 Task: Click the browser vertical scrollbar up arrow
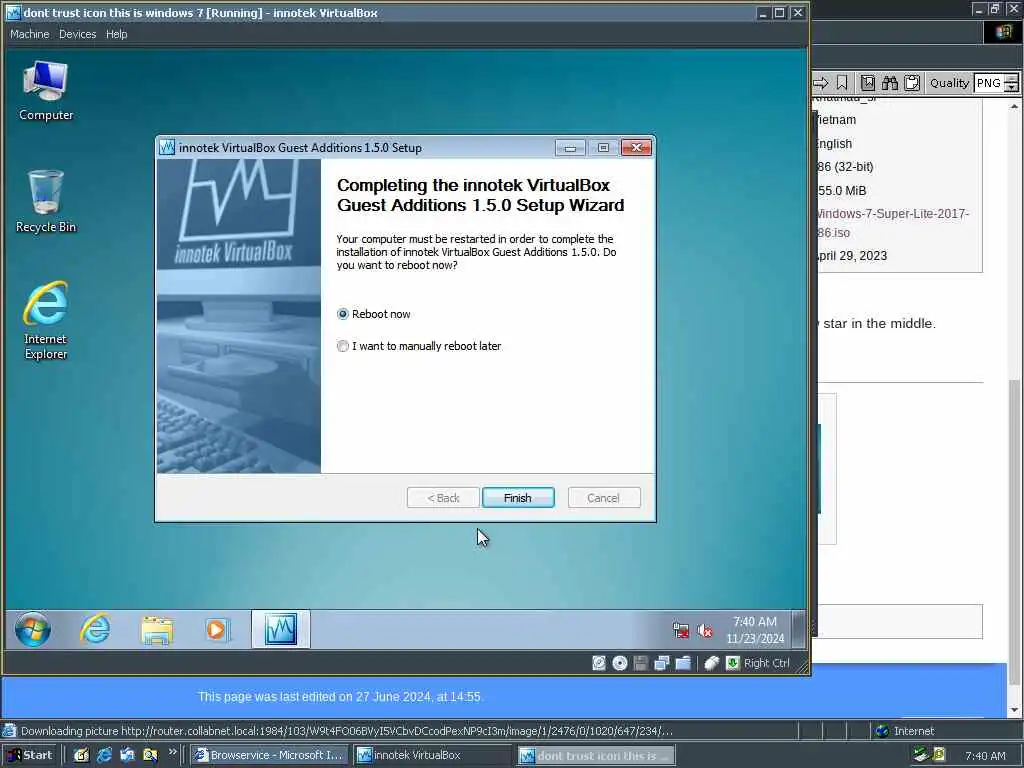click(1014, 106)
